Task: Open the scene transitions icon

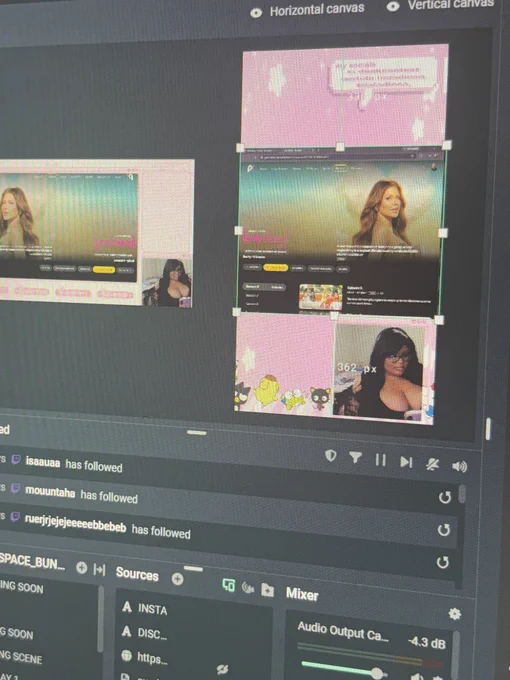Action: click(x=99, y=569)
